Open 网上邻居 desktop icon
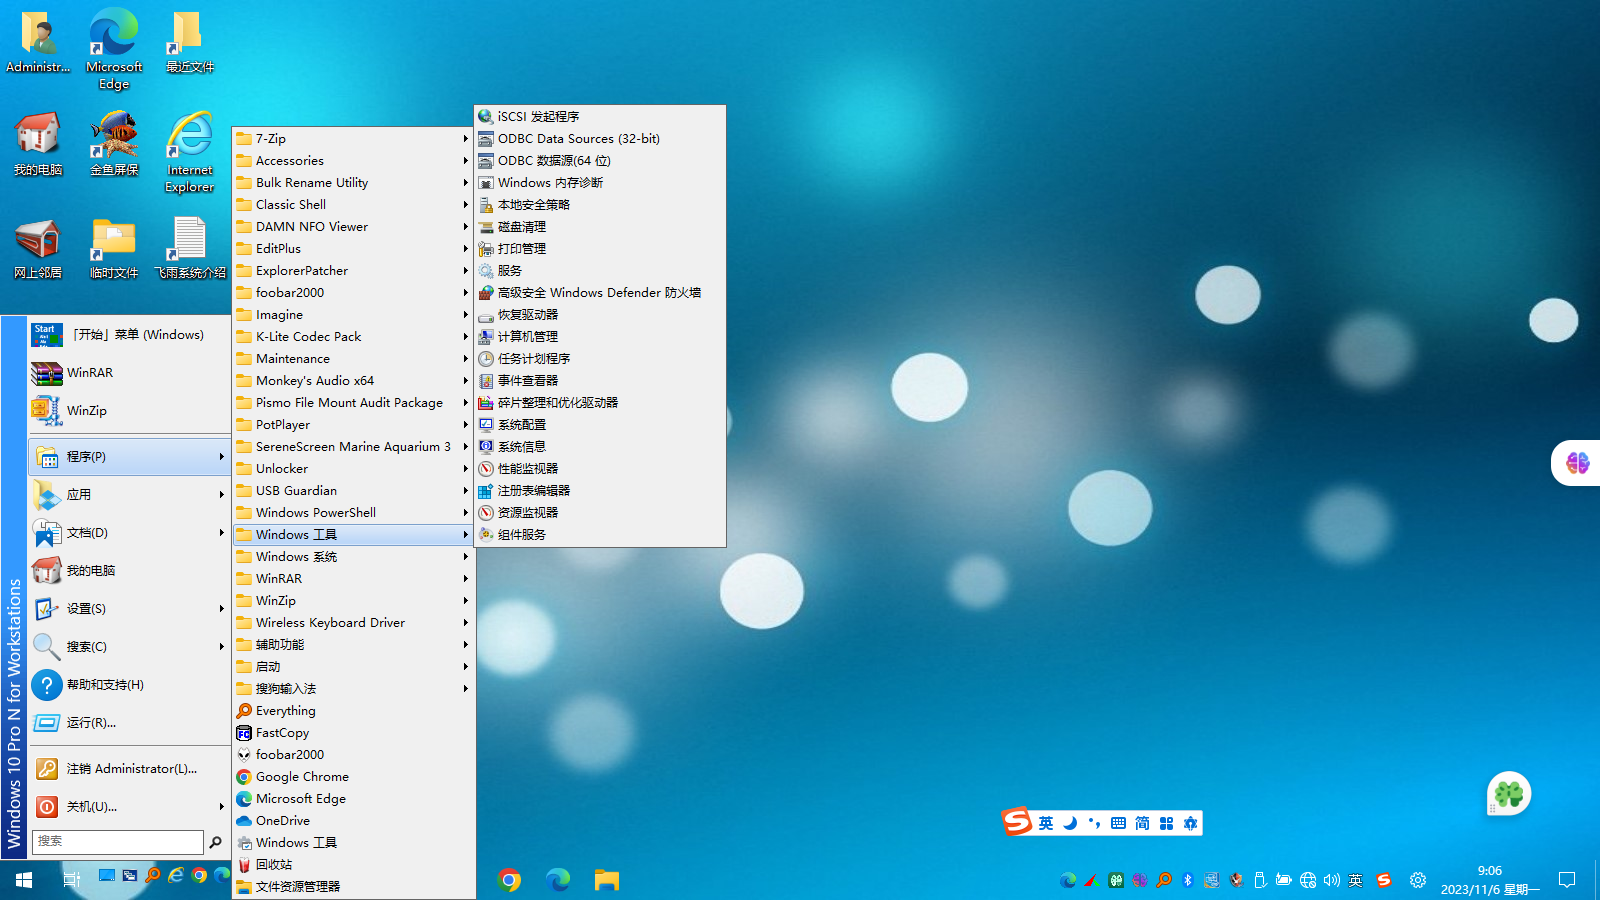The height and width of the screenshot is (900, 1600). (38, 249)
